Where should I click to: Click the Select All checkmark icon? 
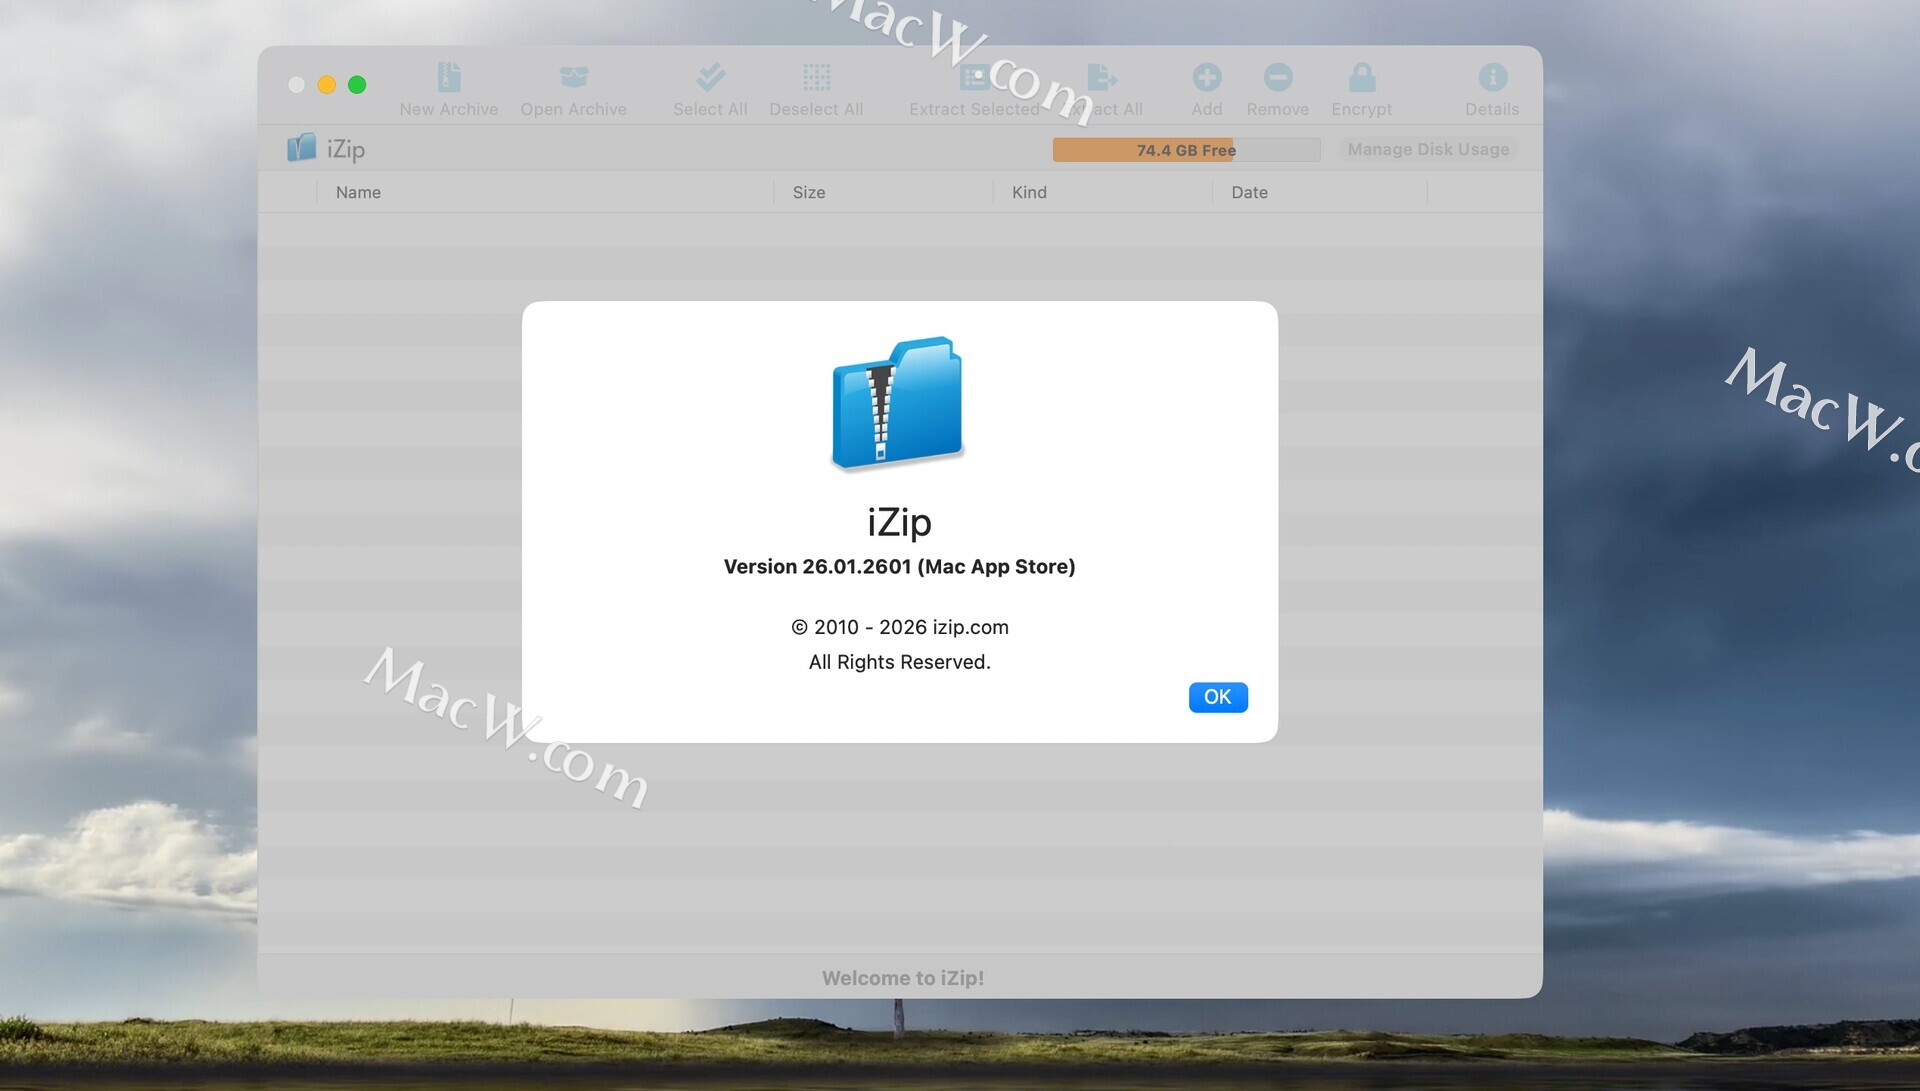pos(710,78)
